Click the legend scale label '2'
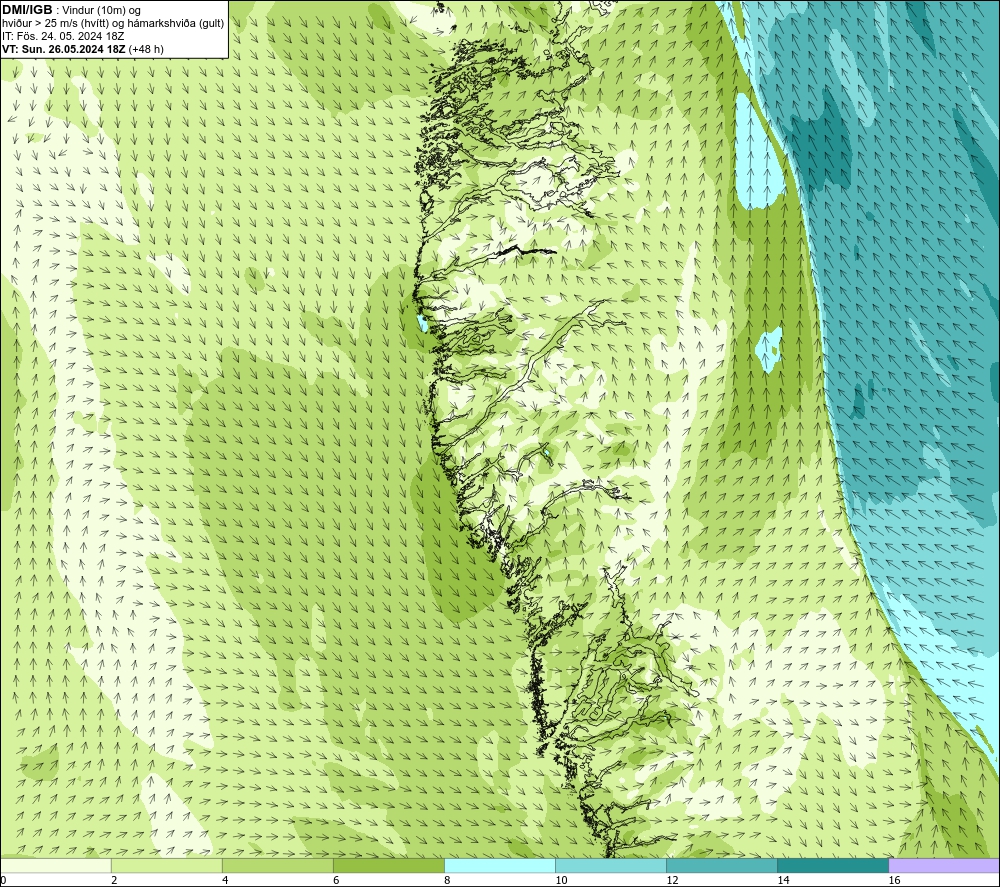Viewport: 1000px width, 887px height. [114, 881]
